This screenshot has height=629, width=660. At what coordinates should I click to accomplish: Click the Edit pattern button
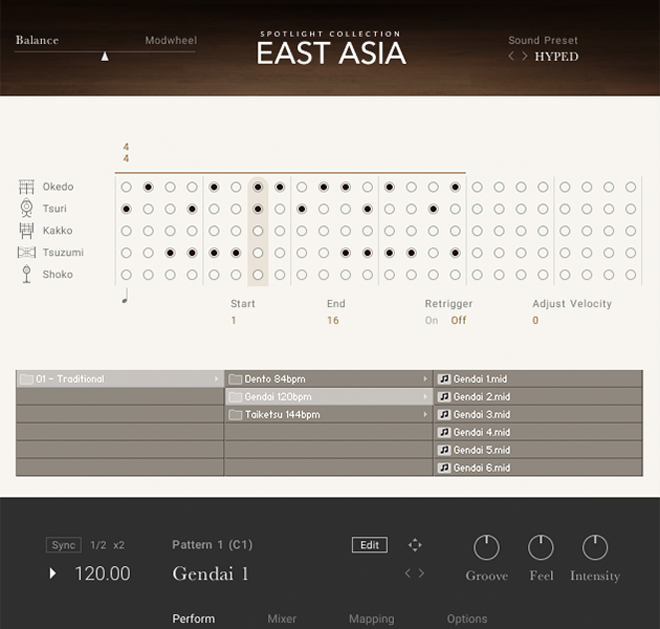370,545
